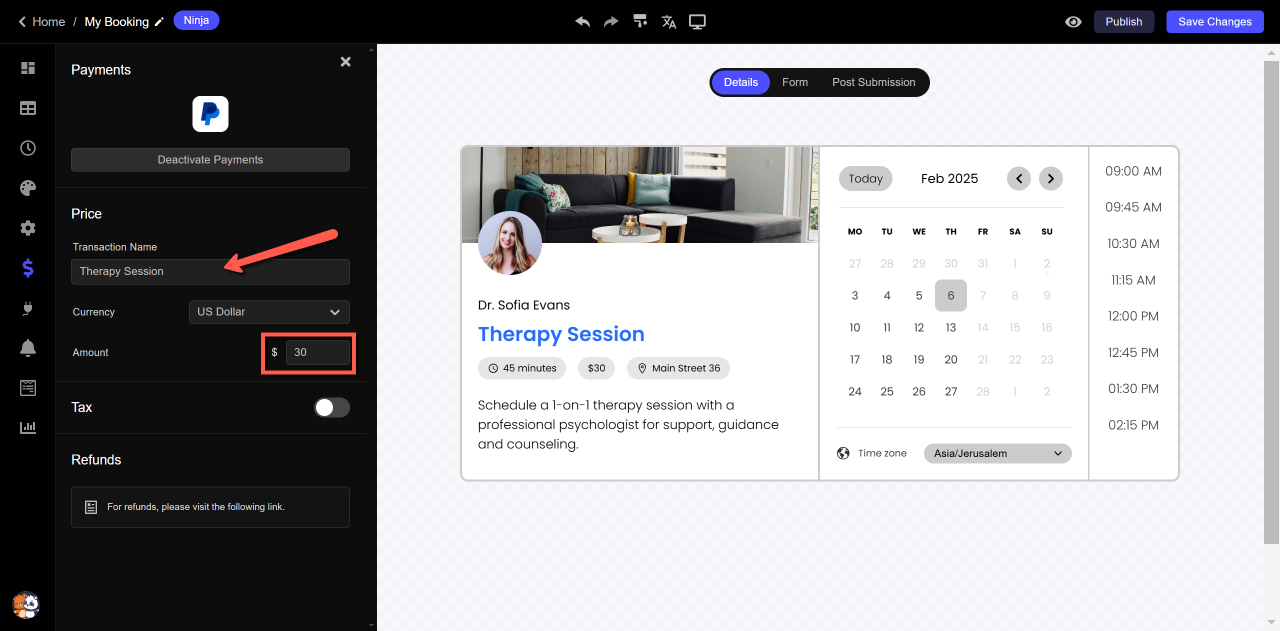Open the integrations plug sidebar icon

[x=28, y=308]
